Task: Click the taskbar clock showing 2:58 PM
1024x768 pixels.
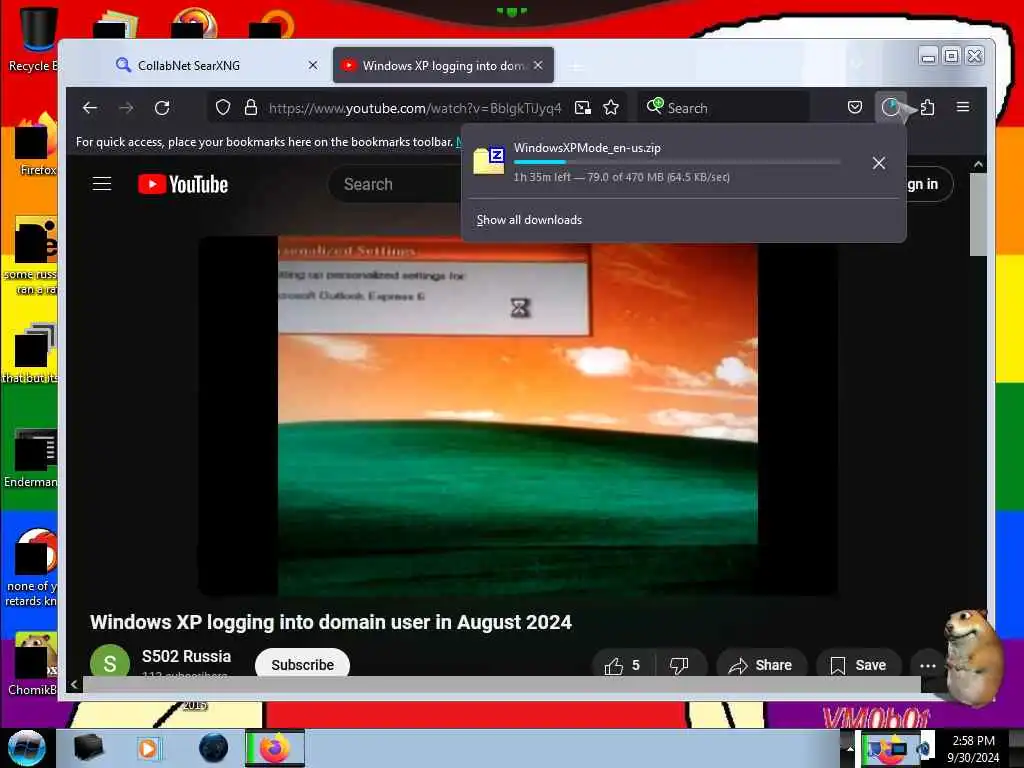Action: click(973, 749)
